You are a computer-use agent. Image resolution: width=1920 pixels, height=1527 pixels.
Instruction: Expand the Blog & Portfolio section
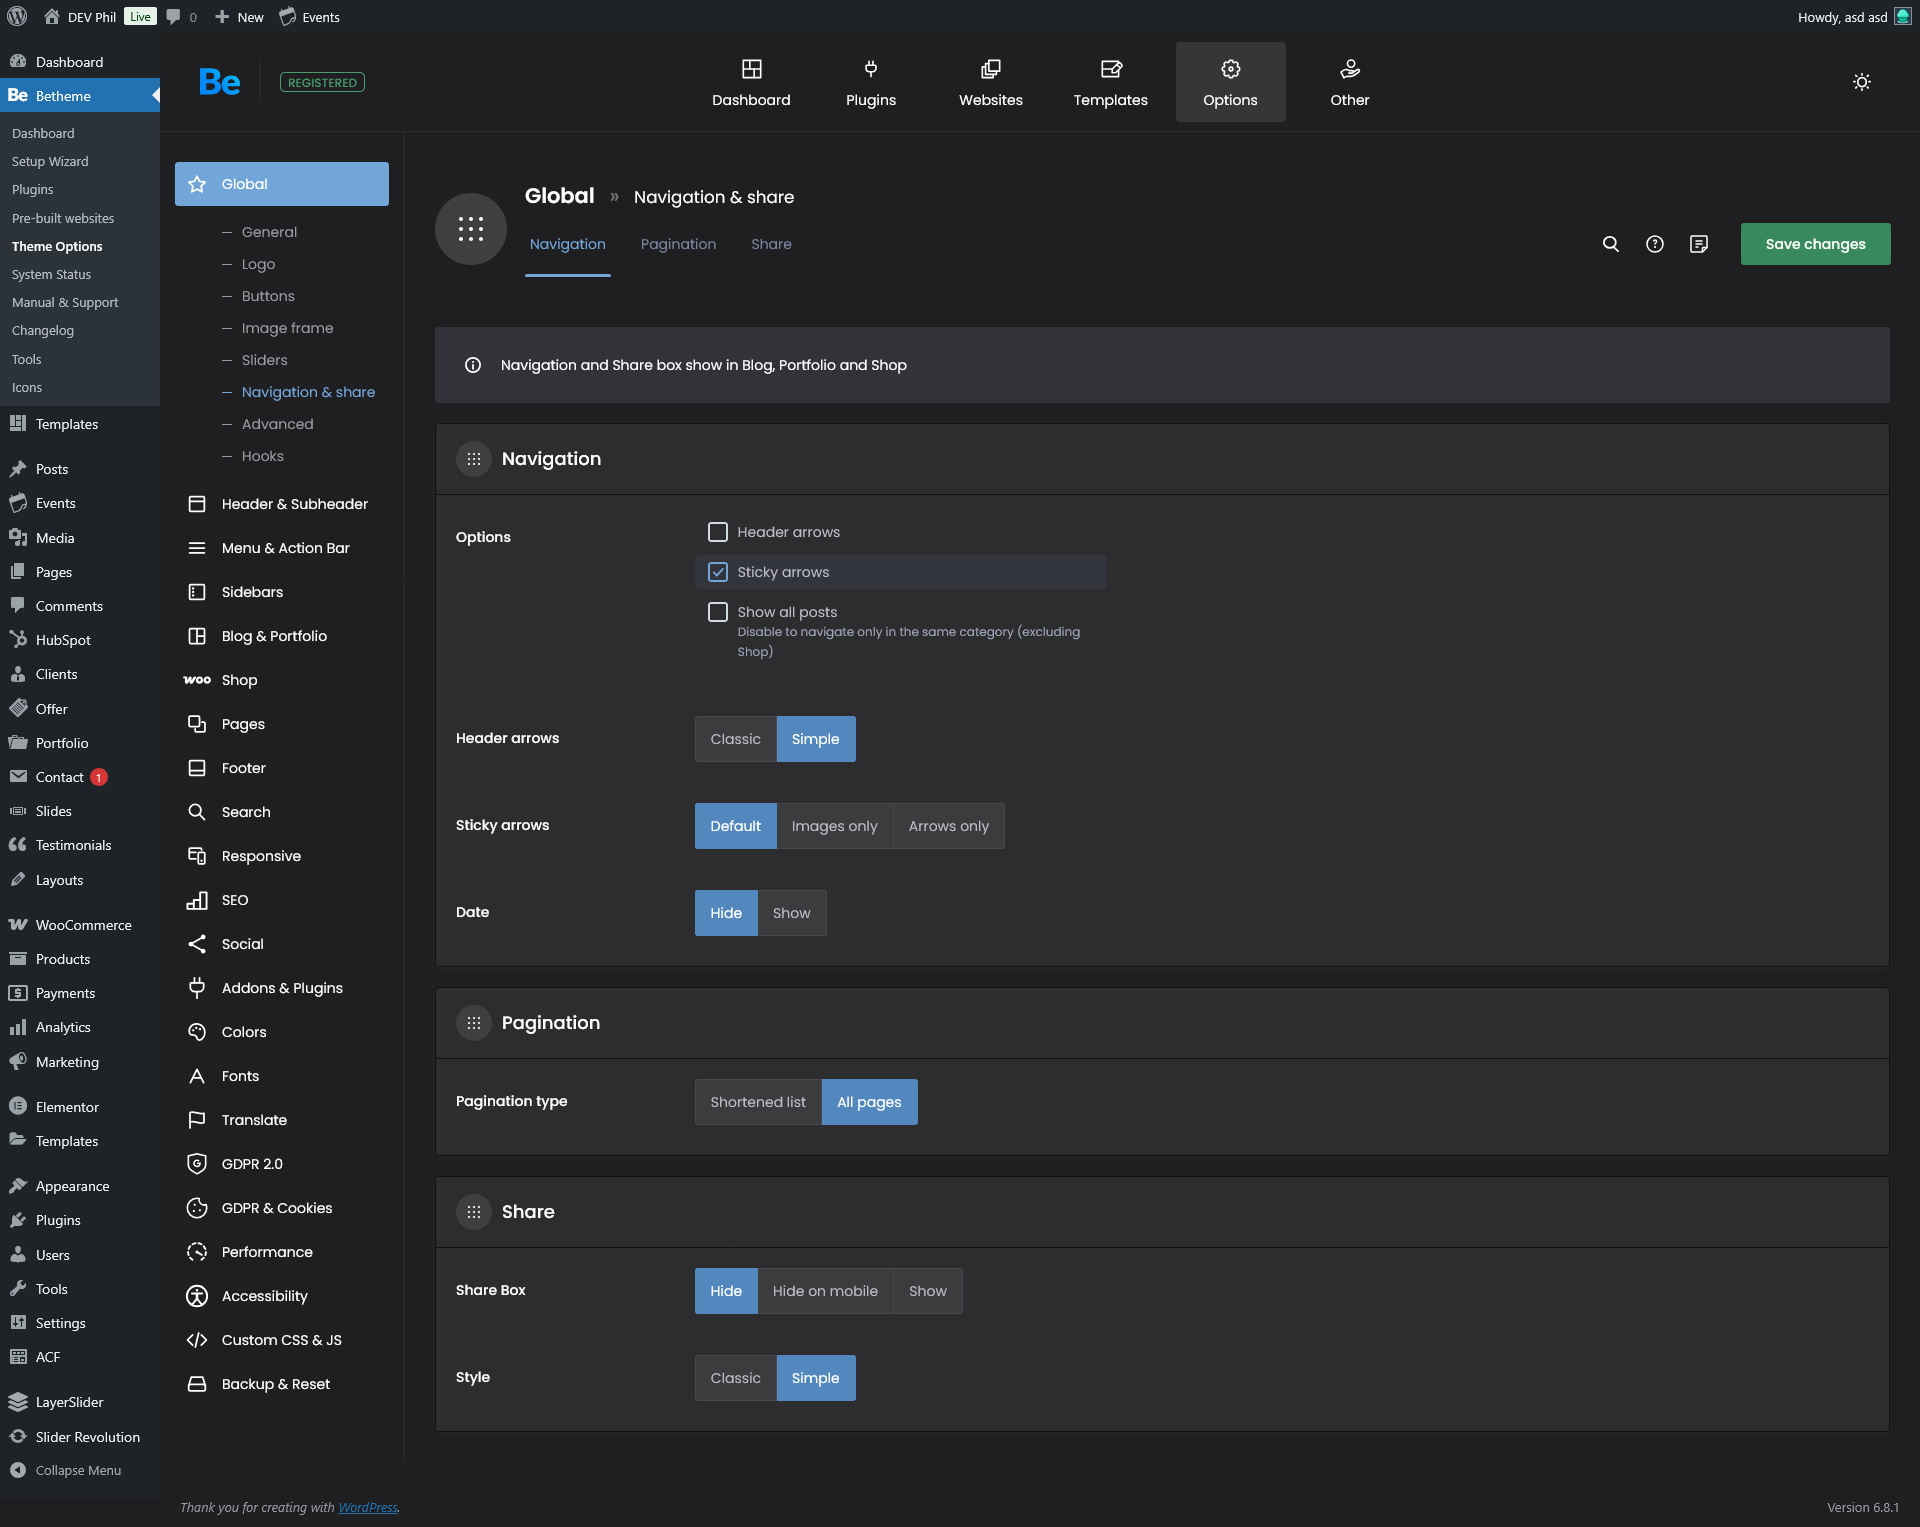point(274,636)
